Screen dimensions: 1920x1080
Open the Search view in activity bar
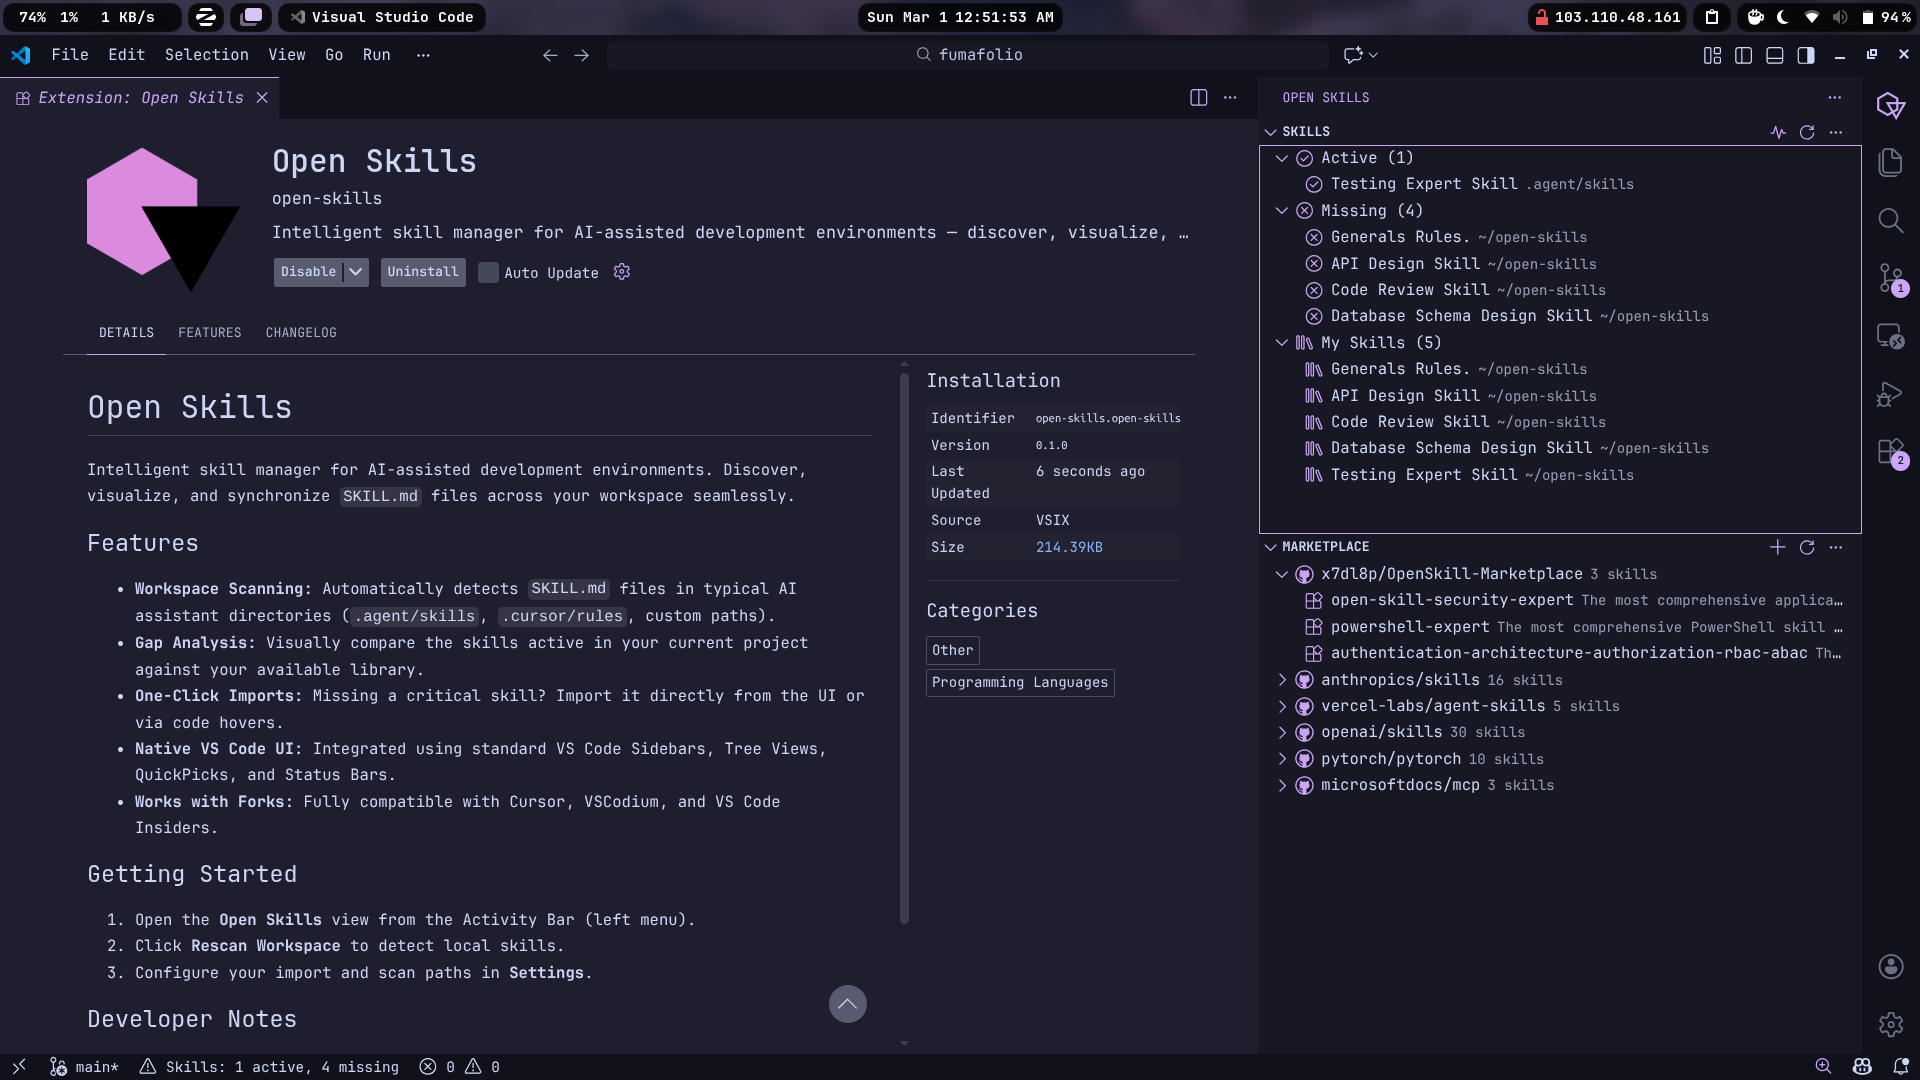tap(1890, 220)
